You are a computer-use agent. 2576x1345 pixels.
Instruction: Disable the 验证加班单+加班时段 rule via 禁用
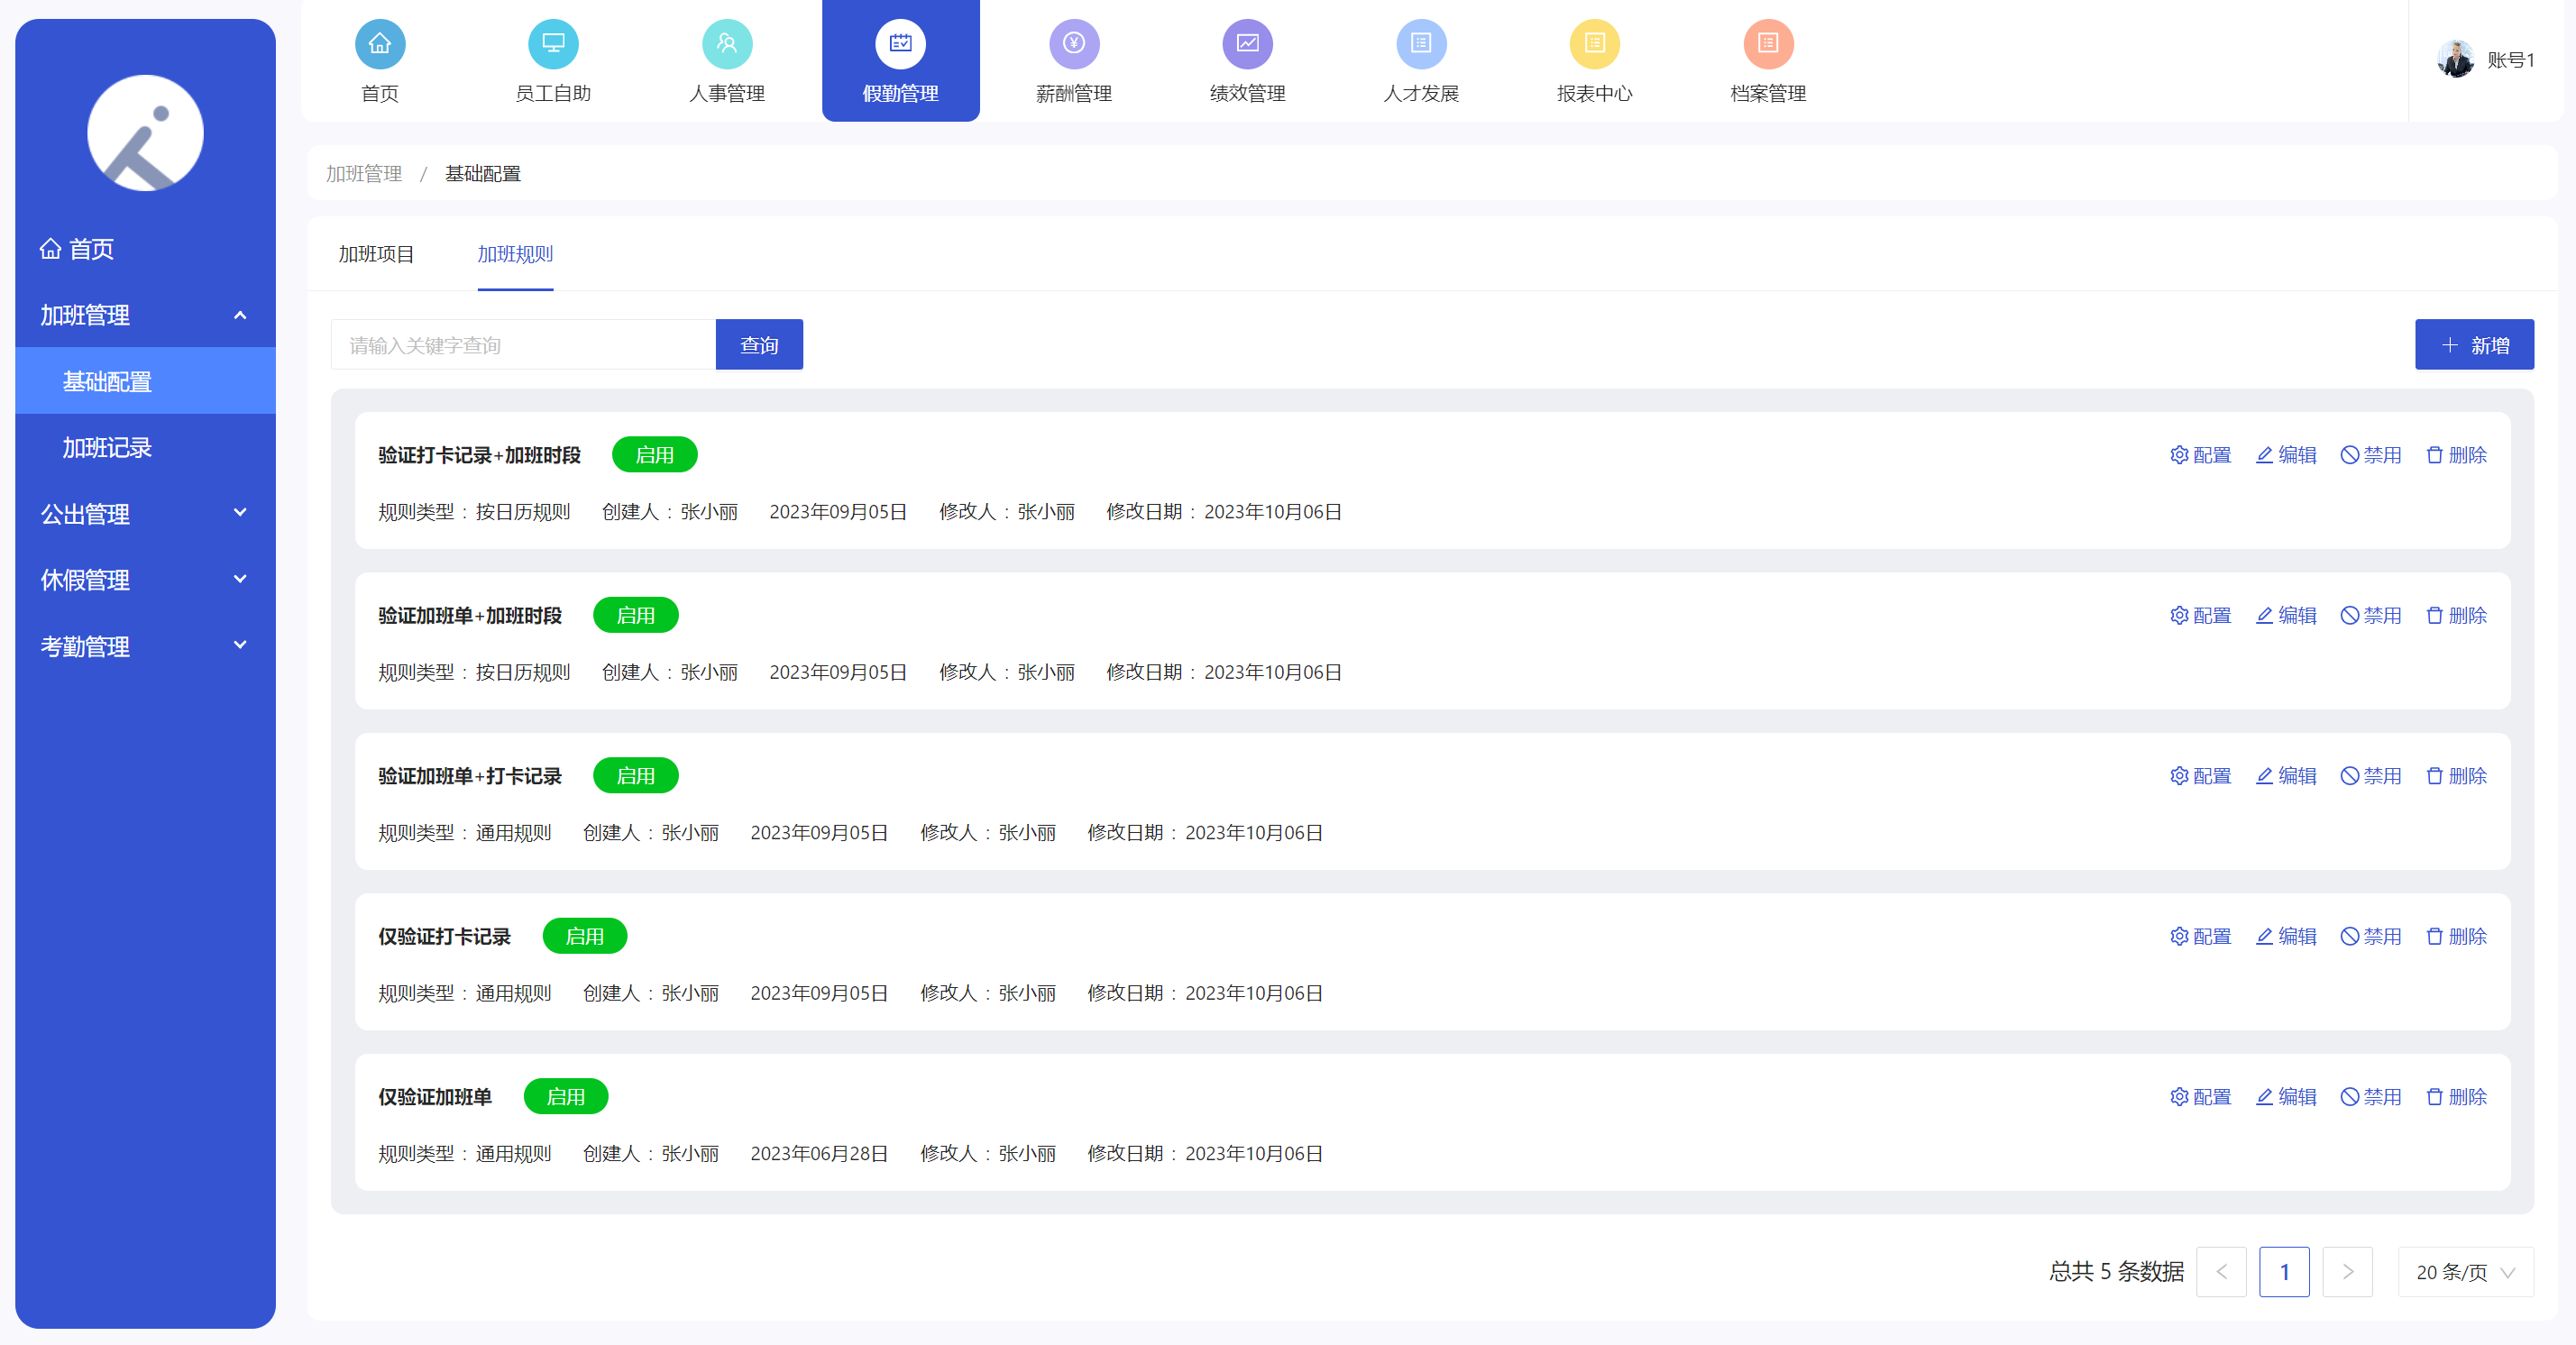click(x=2372, y=615)
